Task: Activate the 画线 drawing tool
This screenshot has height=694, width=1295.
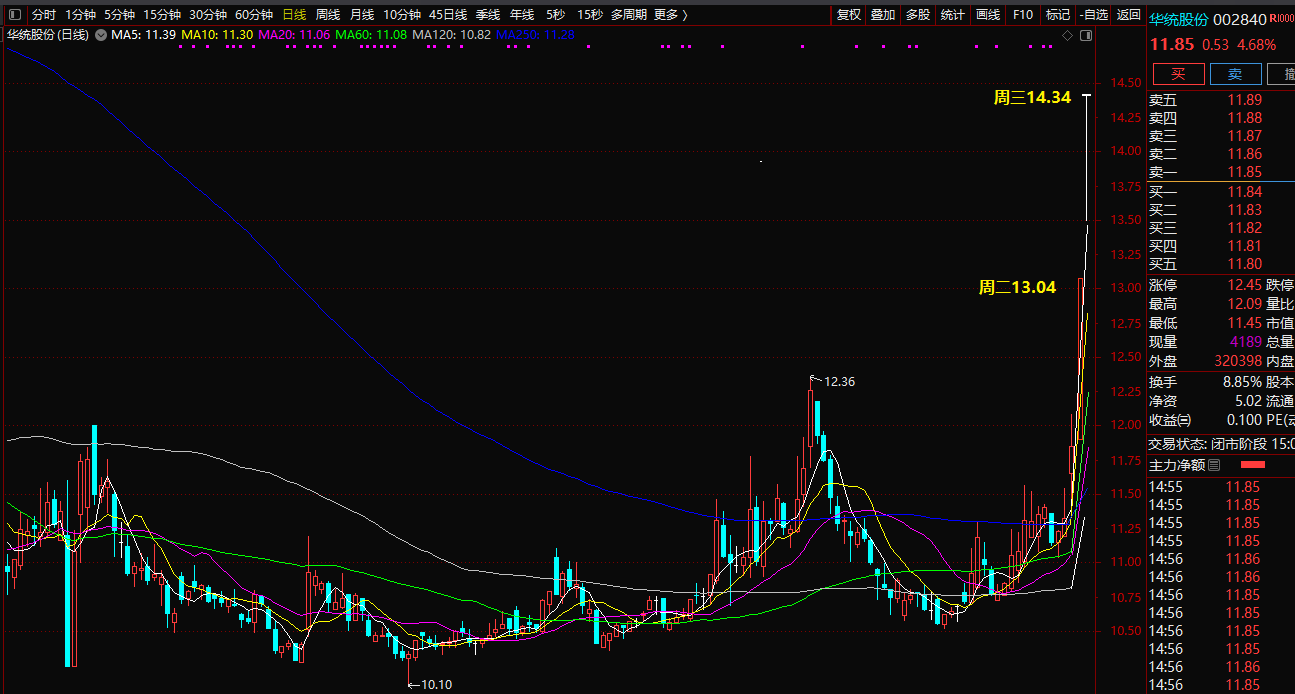Action: click(x=988, y=15)
